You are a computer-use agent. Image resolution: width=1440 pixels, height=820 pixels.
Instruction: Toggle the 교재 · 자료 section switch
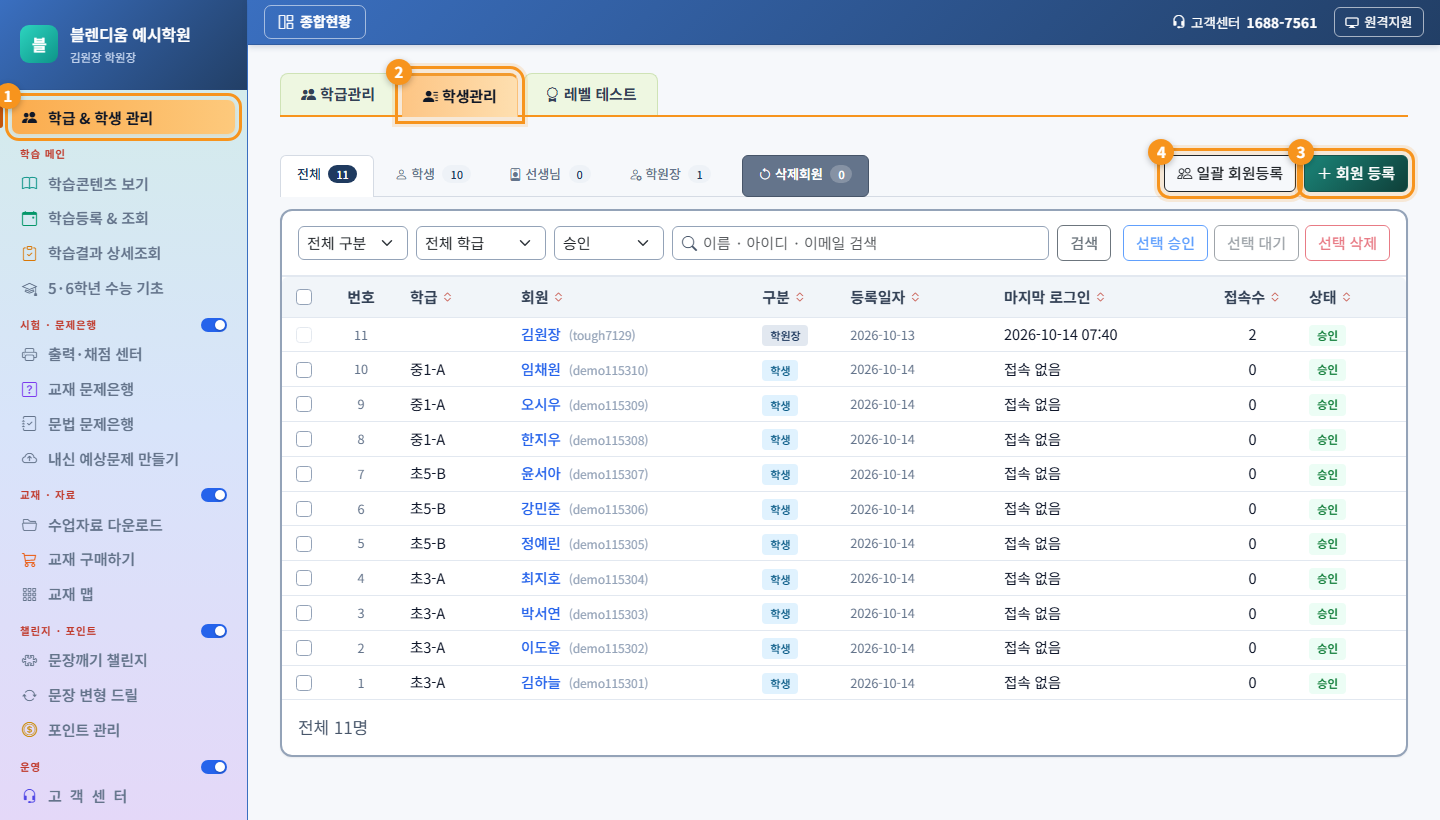pyautogui.click(x=214, y=495)
